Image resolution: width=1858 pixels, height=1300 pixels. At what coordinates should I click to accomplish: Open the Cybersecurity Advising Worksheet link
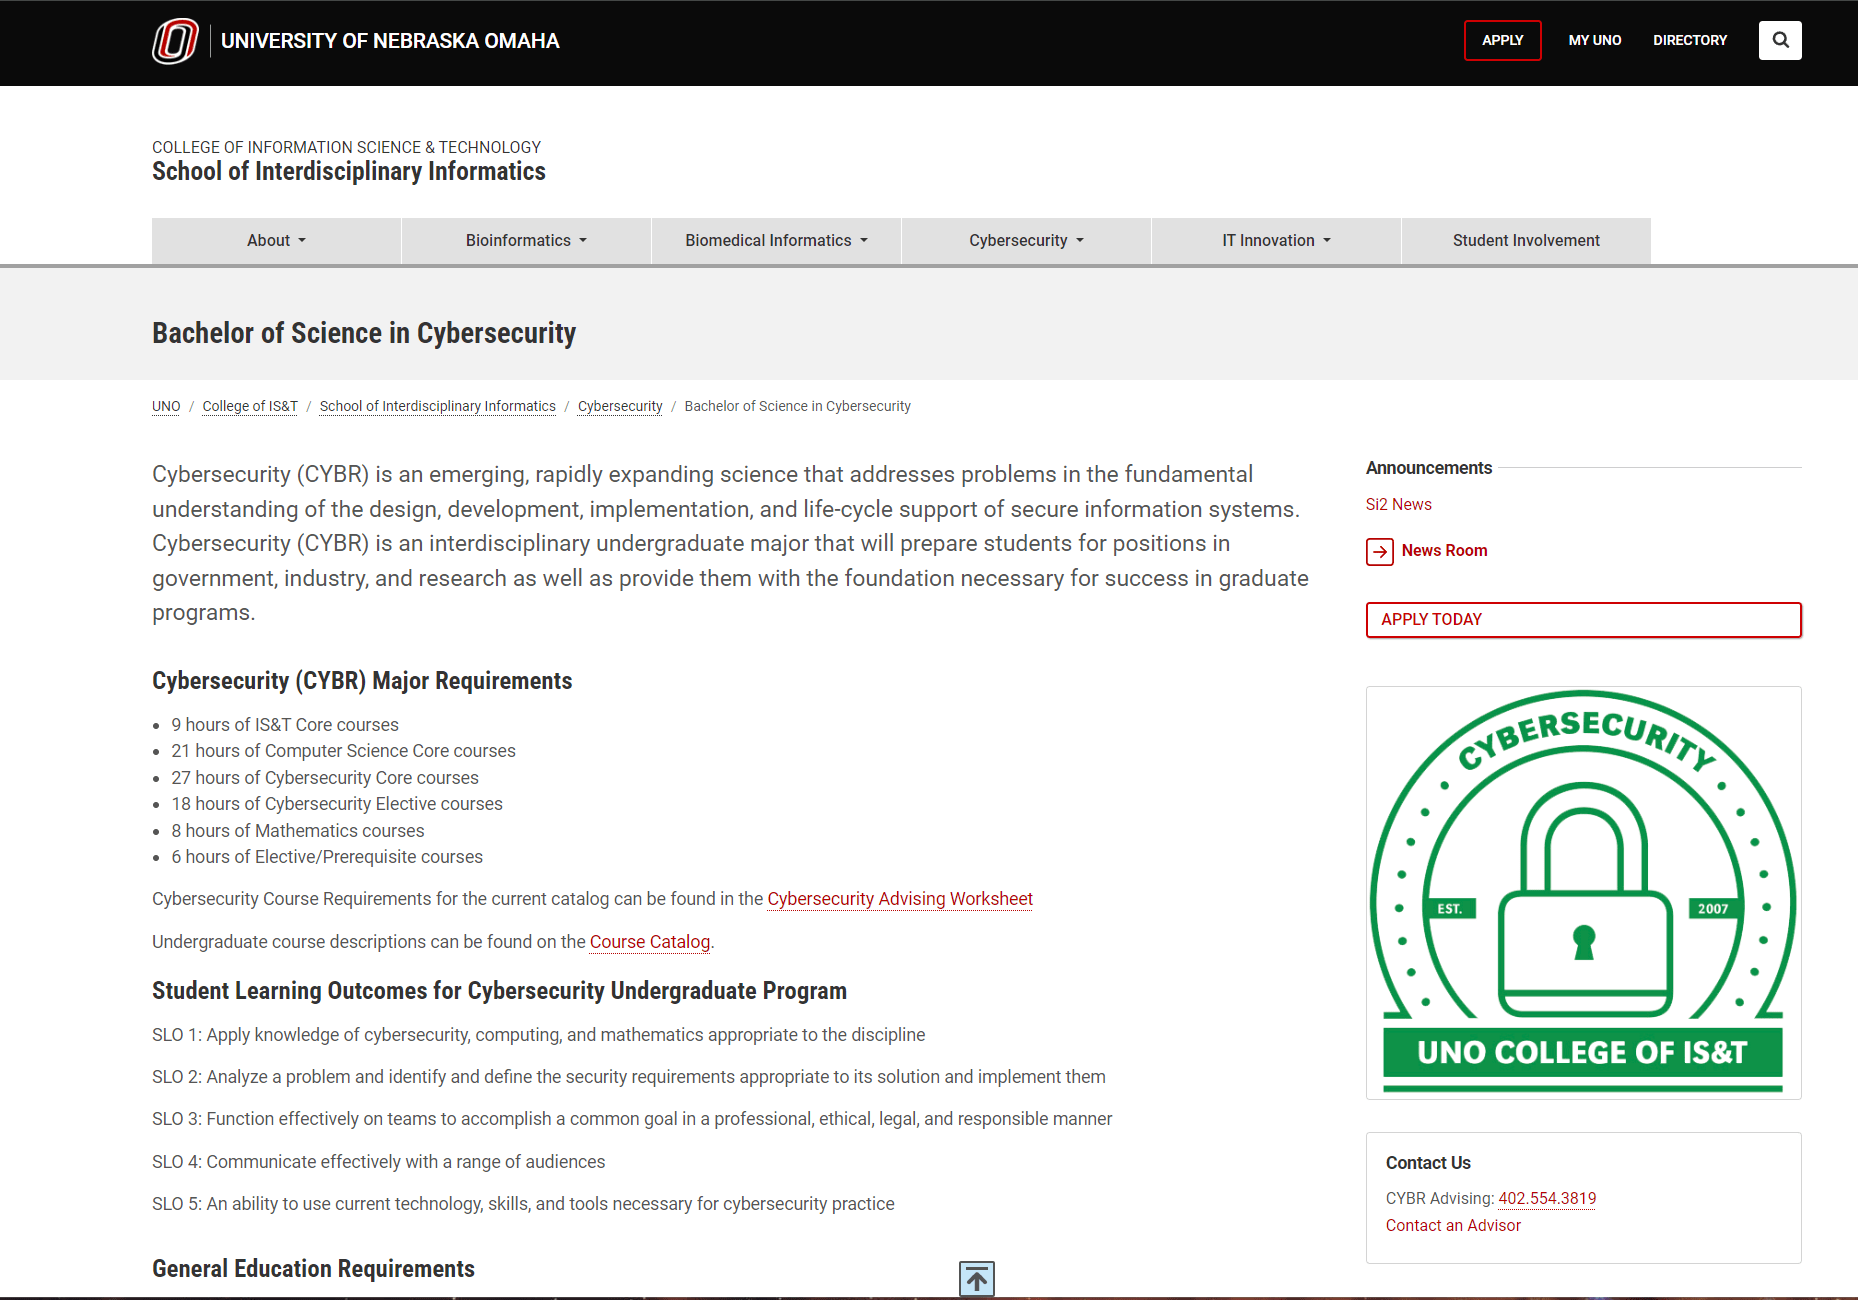900,899
